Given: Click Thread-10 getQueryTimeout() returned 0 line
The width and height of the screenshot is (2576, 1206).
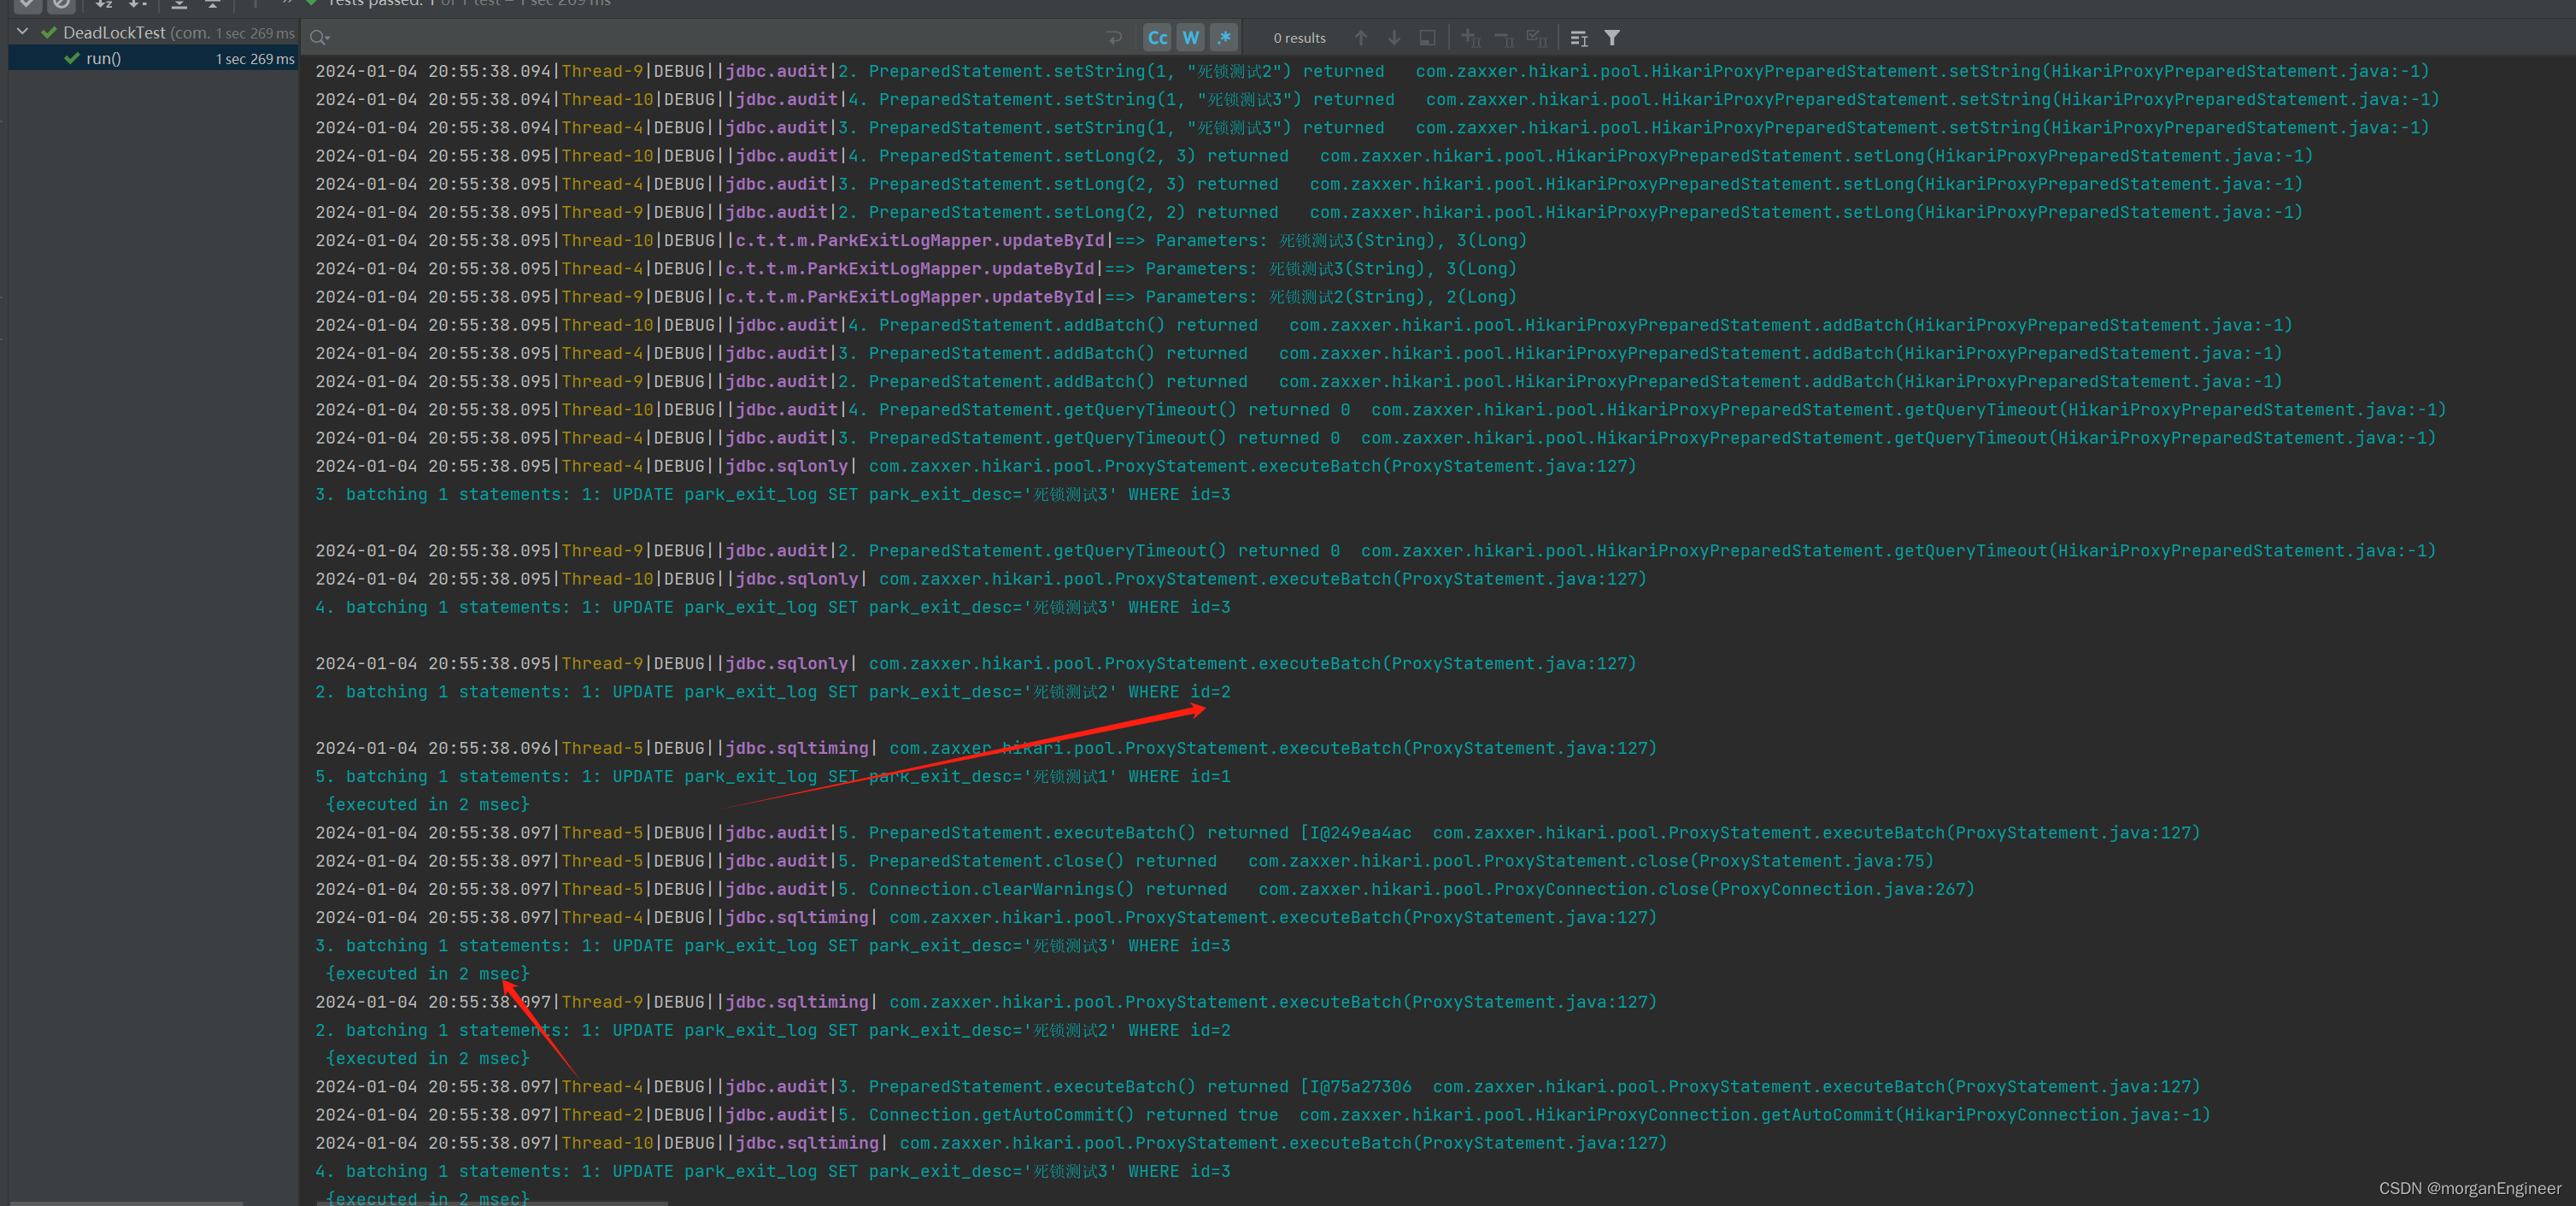Looking at the screenshot, I should point(1381,409).
